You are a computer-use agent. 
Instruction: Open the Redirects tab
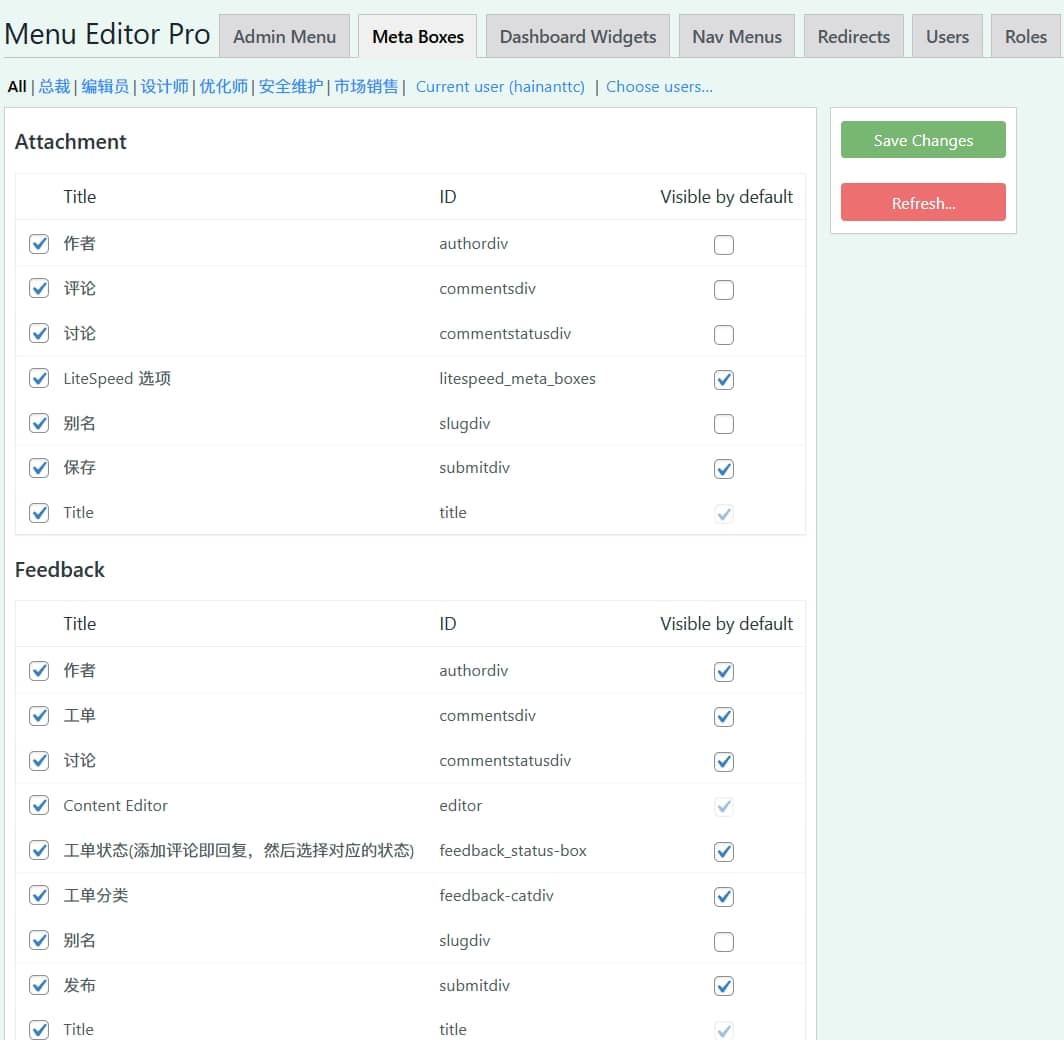click(853, 37)
